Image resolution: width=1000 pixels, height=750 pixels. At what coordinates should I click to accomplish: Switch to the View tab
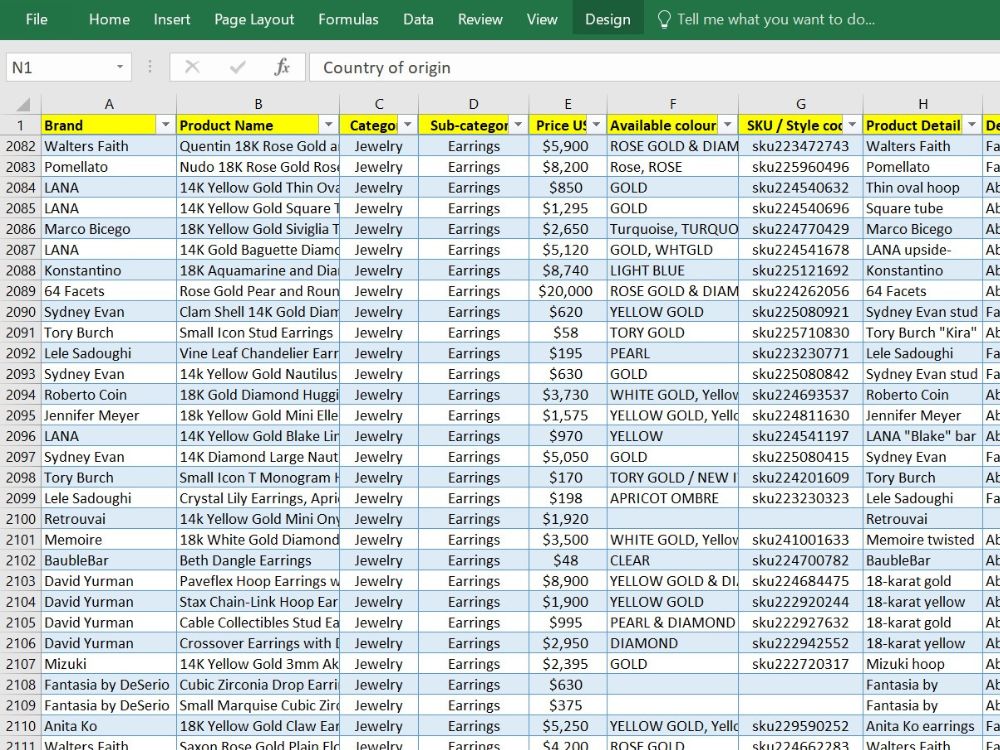542,19
